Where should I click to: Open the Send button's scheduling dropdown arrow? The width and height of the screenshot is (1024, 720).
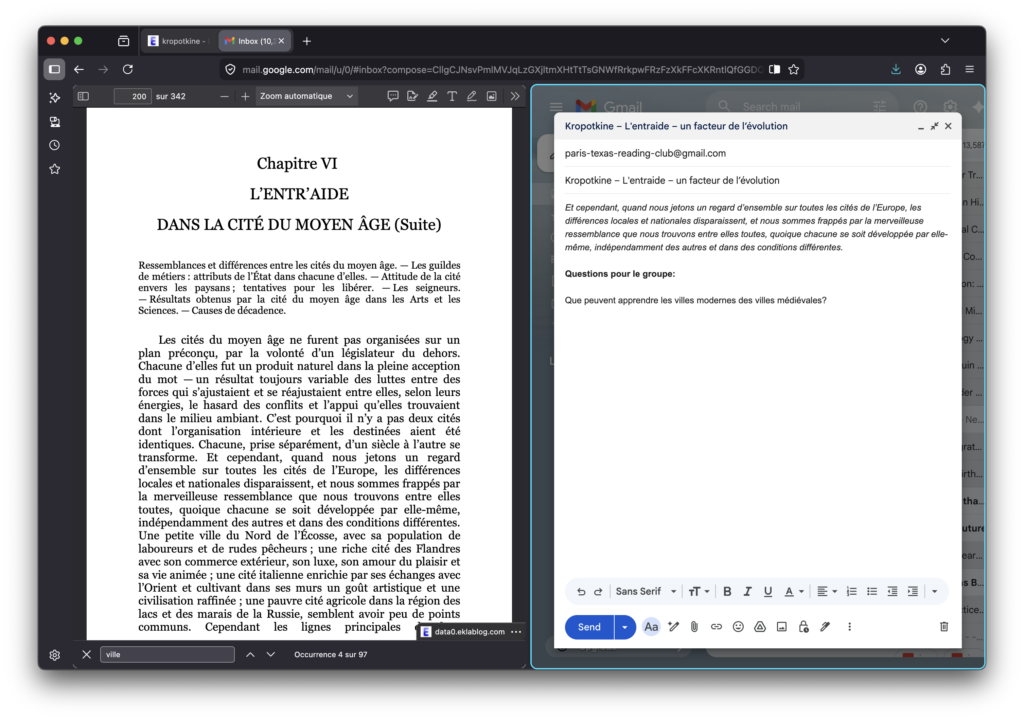click(624, 627)
